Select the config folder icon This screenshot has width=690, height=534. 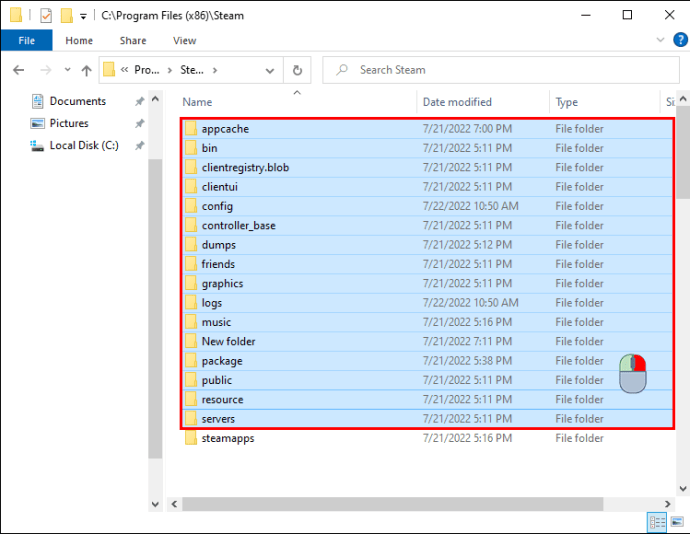(191, 206)
